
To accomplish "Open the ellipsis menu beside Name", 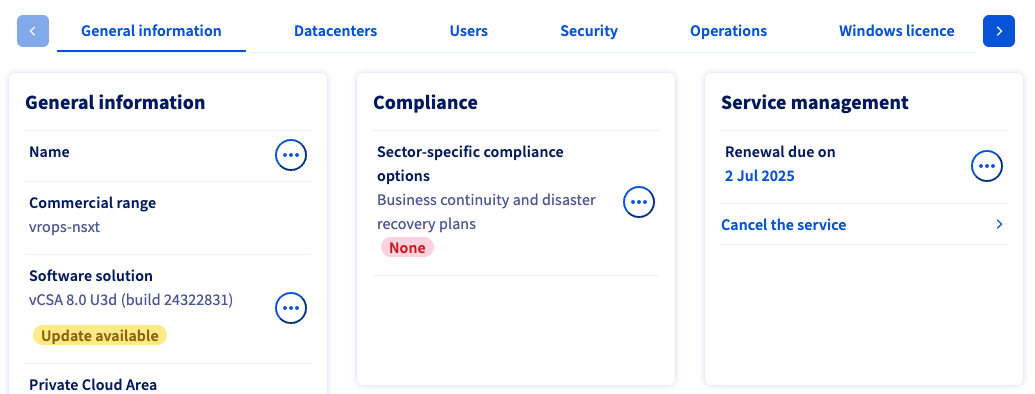I will [x=291, y=155].
